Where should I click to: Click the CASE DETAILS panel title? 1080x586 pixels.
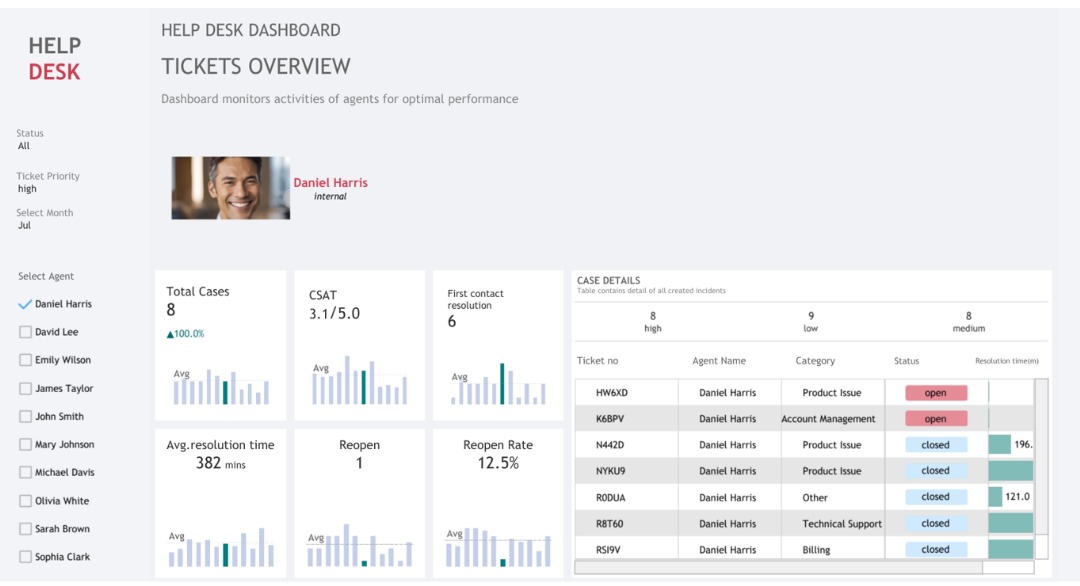(x=608, y=280)
